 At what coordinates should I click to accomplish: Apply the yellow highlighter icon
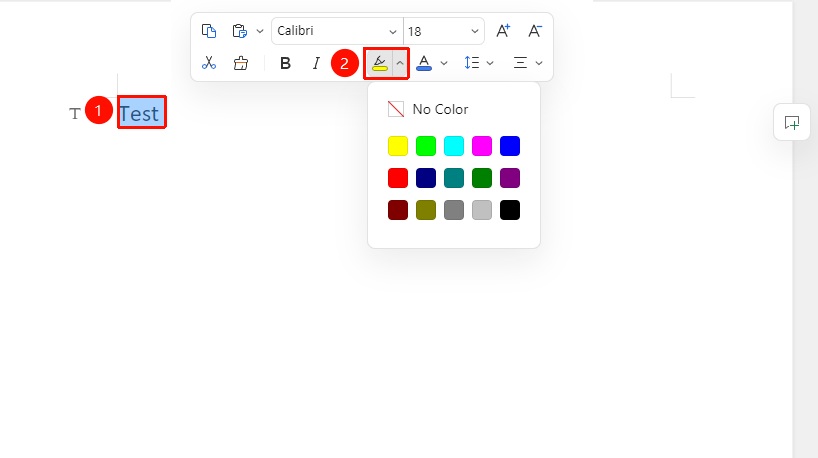pyautogui.click(x=379, y=63)
